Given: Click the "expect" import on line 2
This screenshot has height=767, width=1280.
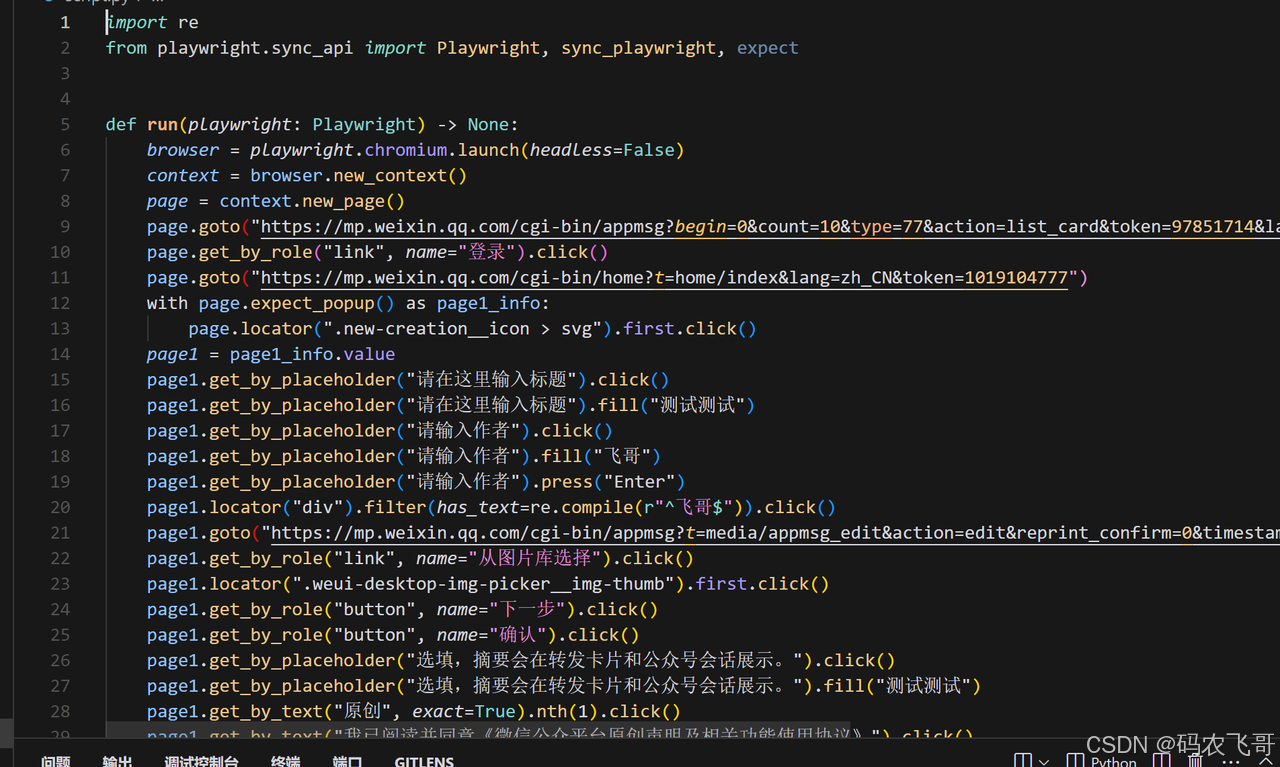Looking at the screenshot, I should 768,48.
